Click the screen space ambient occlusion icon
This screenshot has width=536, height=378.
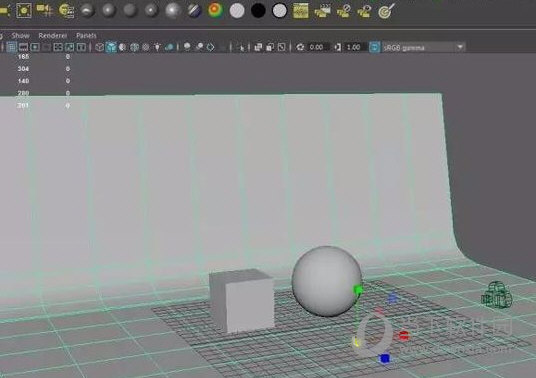point(187,47)
